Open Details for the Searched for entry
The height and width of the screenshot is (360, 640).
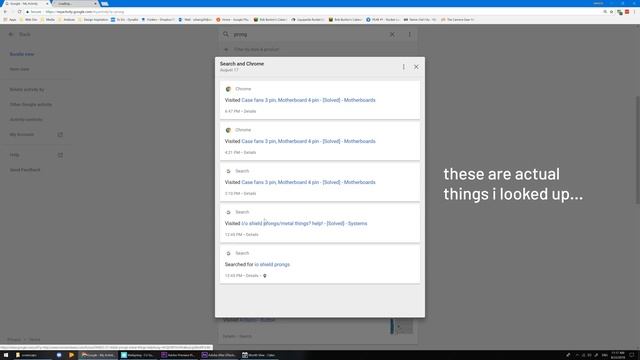252,276
